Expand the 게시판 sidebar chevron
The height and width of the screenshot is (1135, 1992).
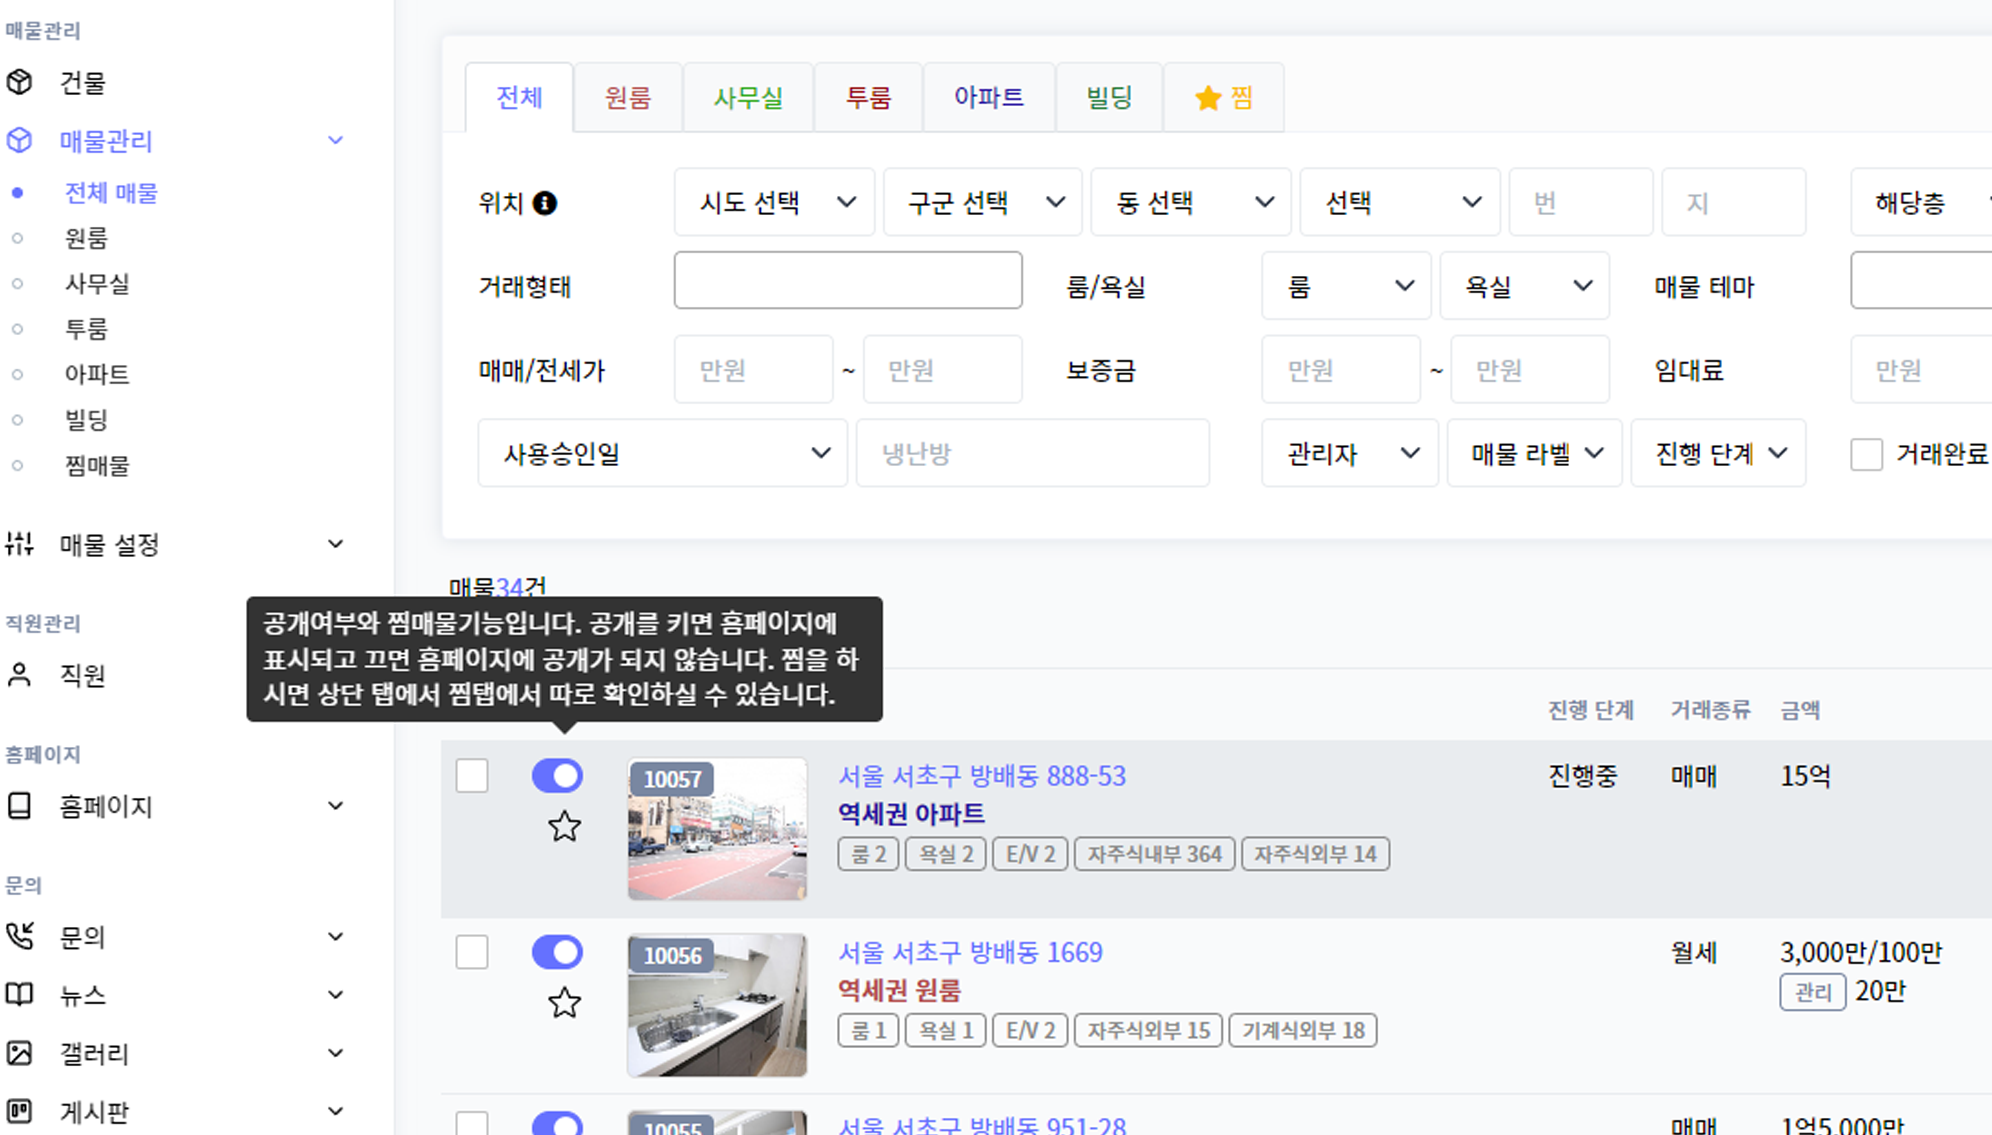pyautogui.click(x=336, y=1111)
